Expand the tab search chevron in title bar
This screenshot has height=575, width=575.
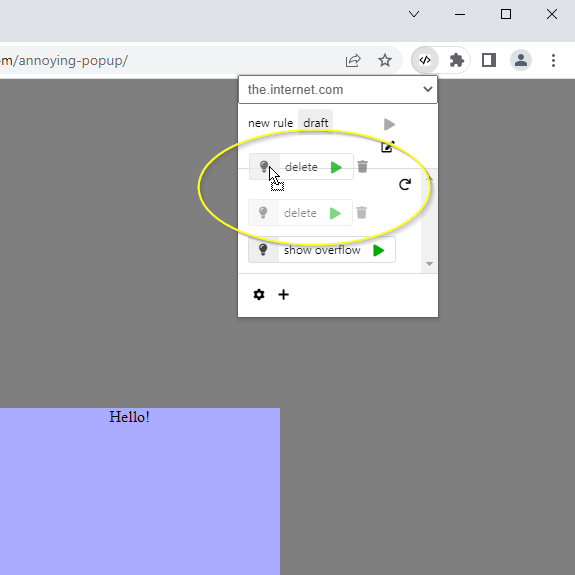414,14
